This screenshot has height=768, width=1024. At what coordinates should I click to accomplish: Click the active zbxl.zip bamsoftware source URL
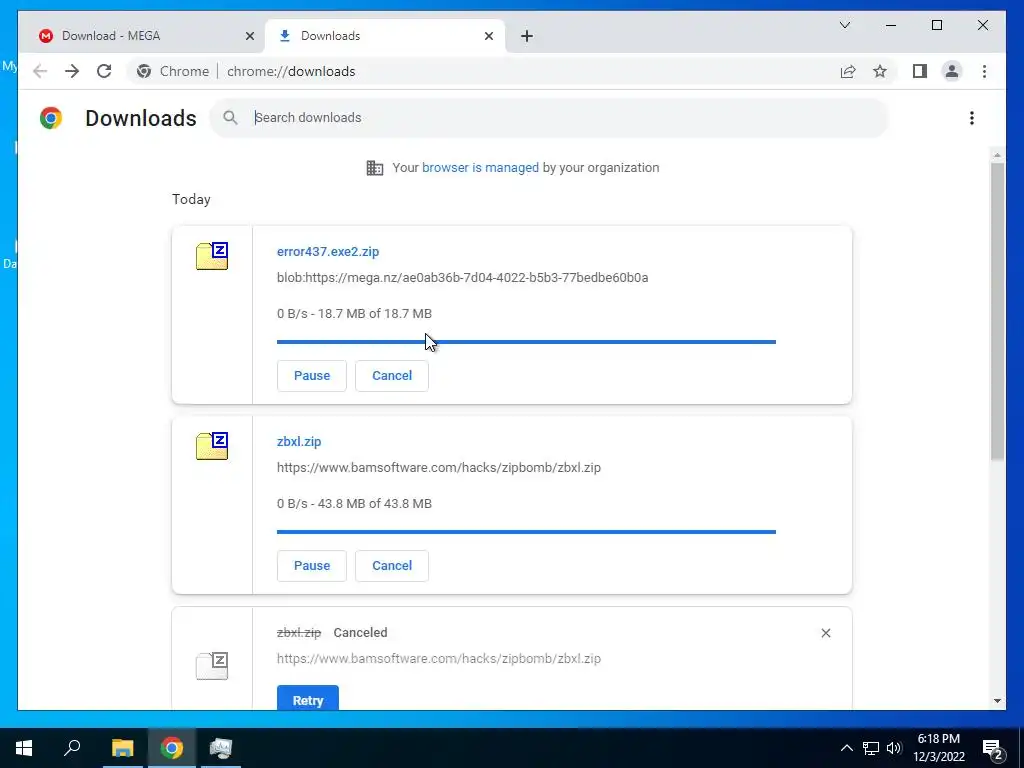[439, 468]
